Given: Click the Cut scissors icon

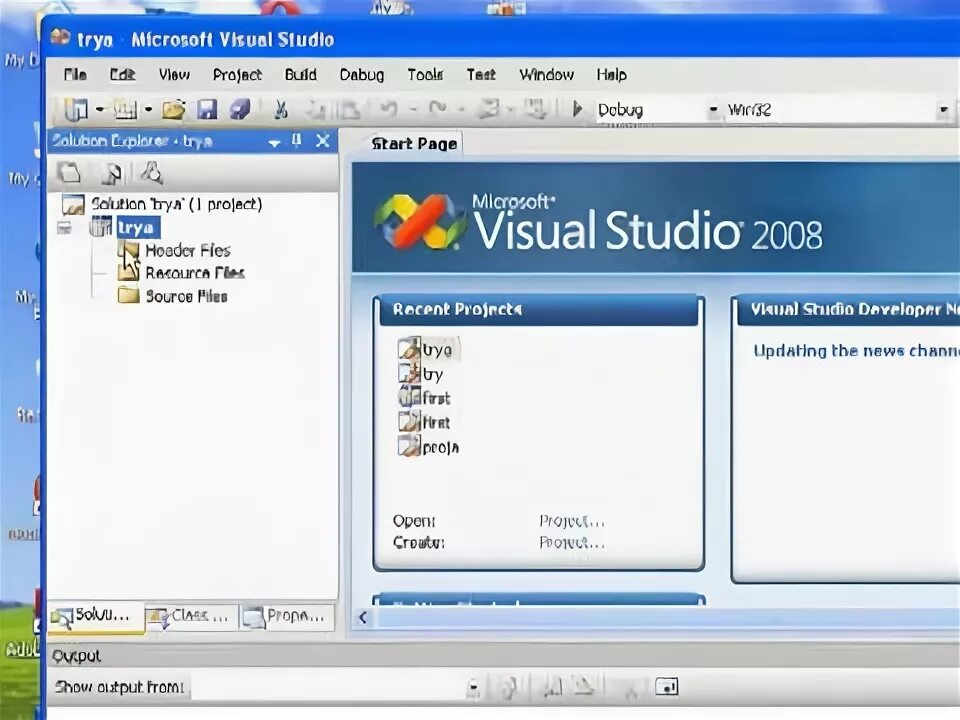Looking at the screenshot, I should point(280,110).
